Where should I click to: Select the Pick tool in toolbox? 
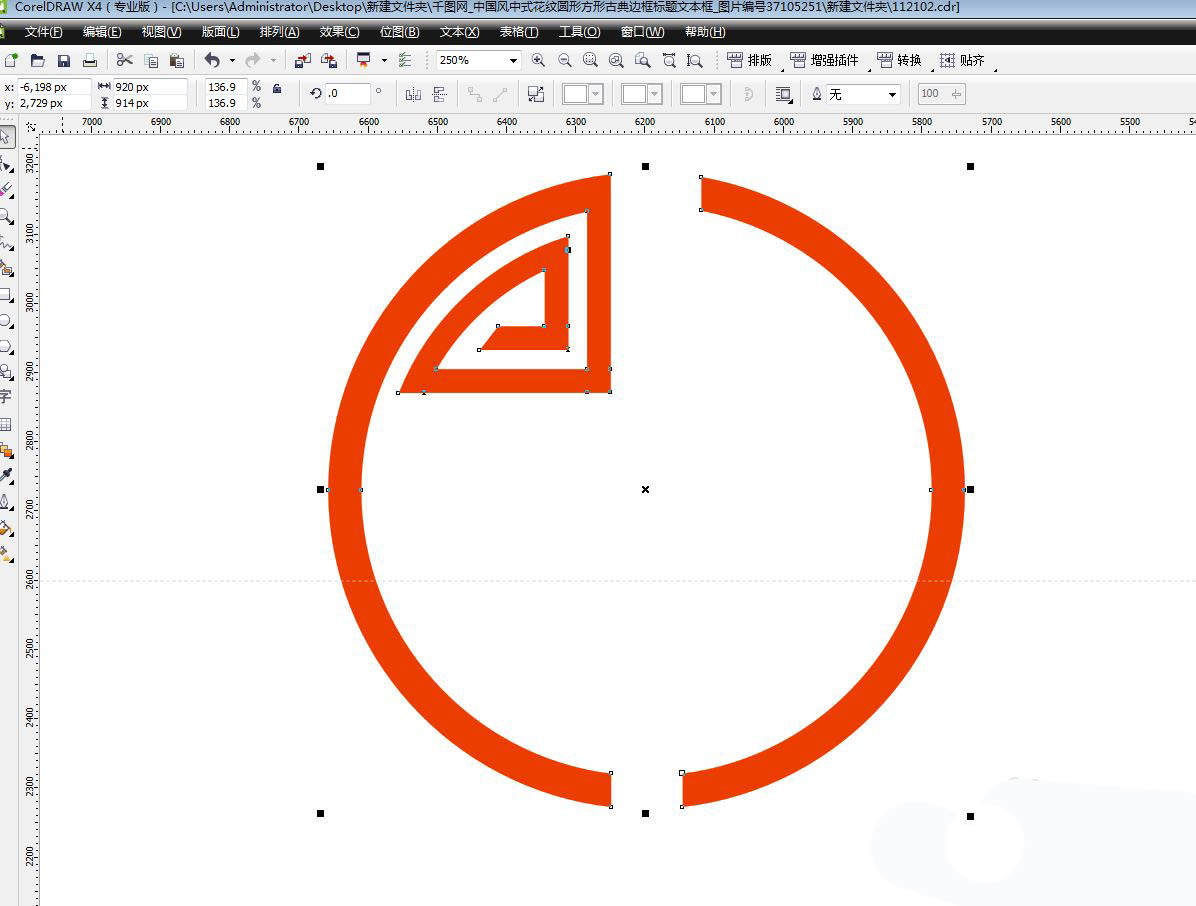(x=6, y=136)
